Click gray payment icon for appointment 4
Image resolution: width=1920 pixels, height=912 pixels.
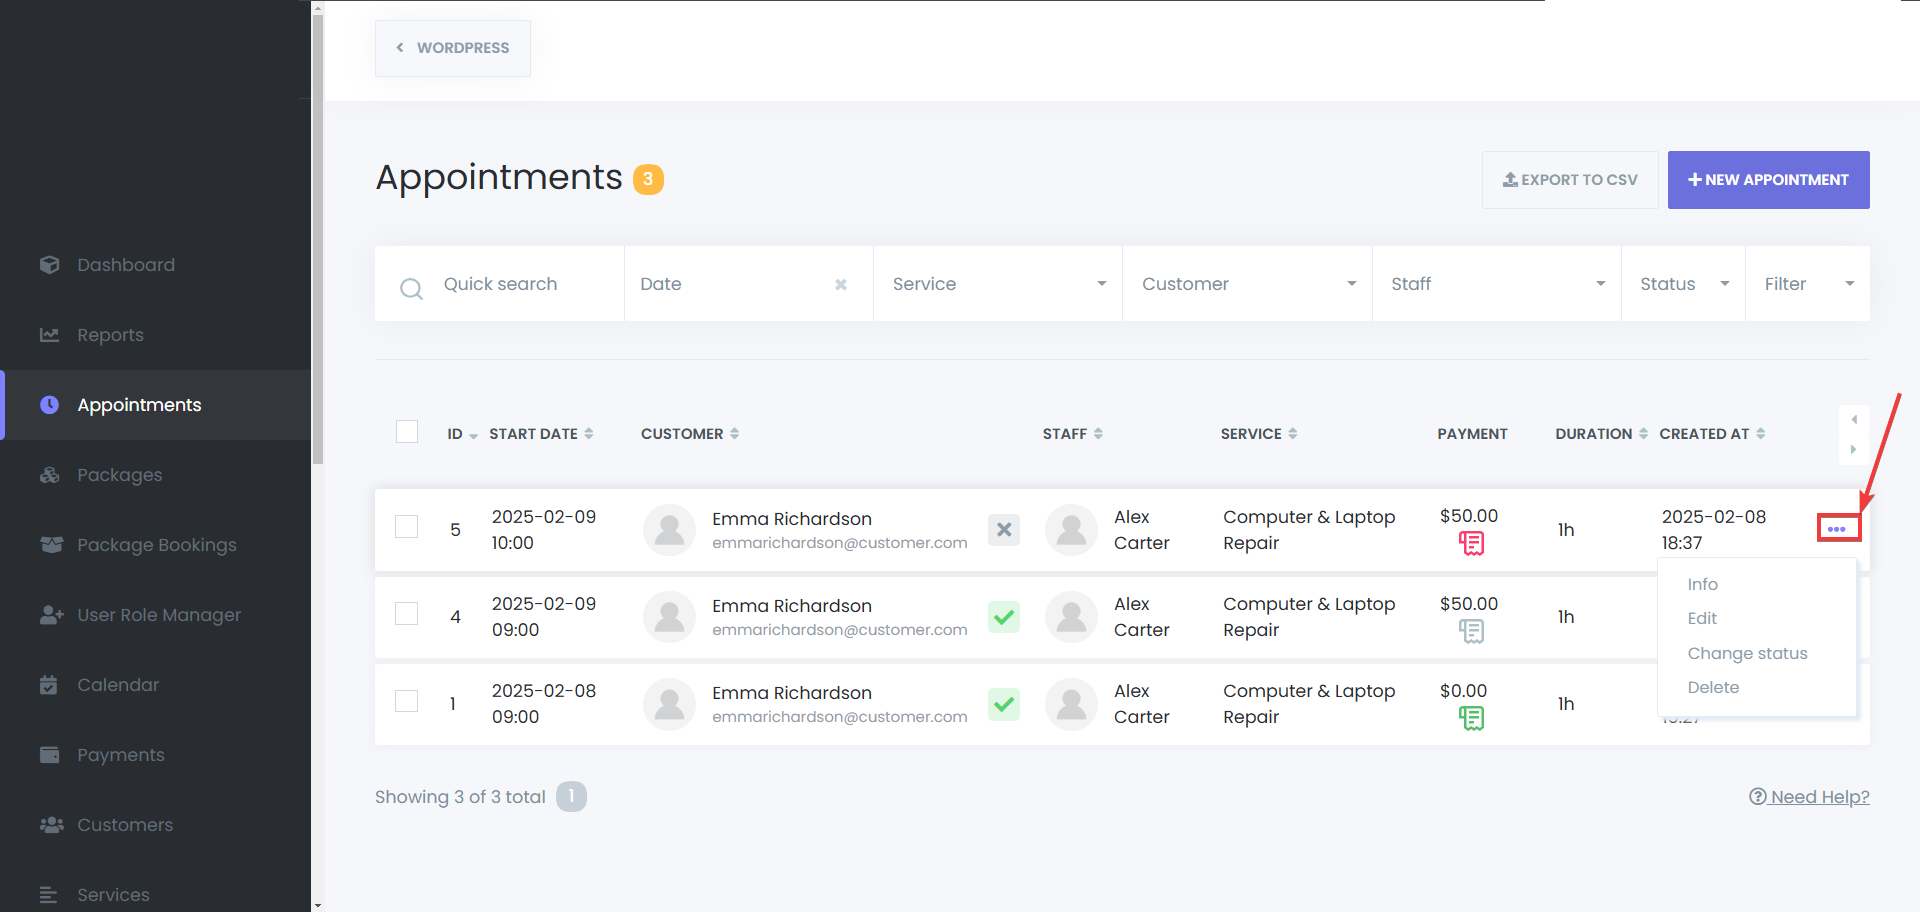tap(1471, 631)
